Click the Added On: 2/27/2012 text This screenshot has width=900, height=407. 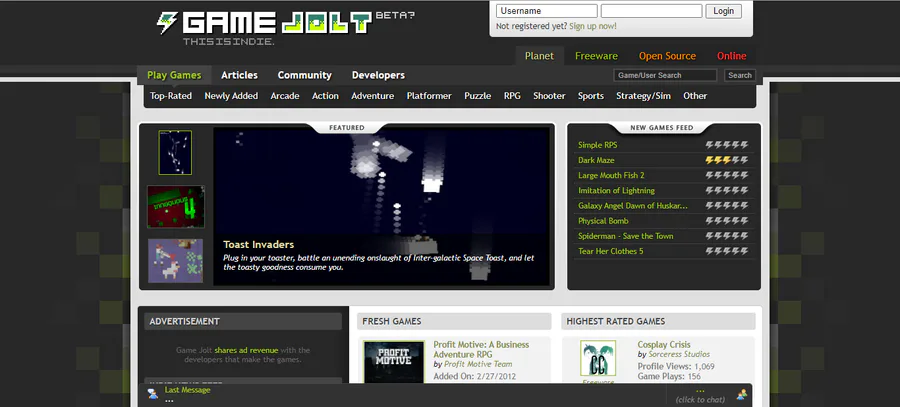coord(475,377)
